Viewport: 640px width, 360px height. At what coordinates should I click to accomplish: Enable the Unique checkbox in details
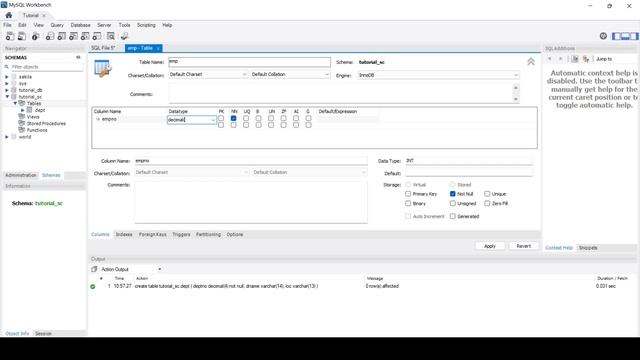pyautogui.click(x=487, y=194)
